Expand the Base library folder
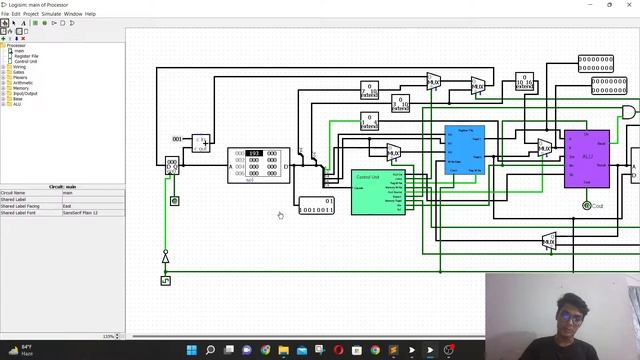The height and width of the screenshot is (360, 640). pyautogui.click(x=3, y=99)
